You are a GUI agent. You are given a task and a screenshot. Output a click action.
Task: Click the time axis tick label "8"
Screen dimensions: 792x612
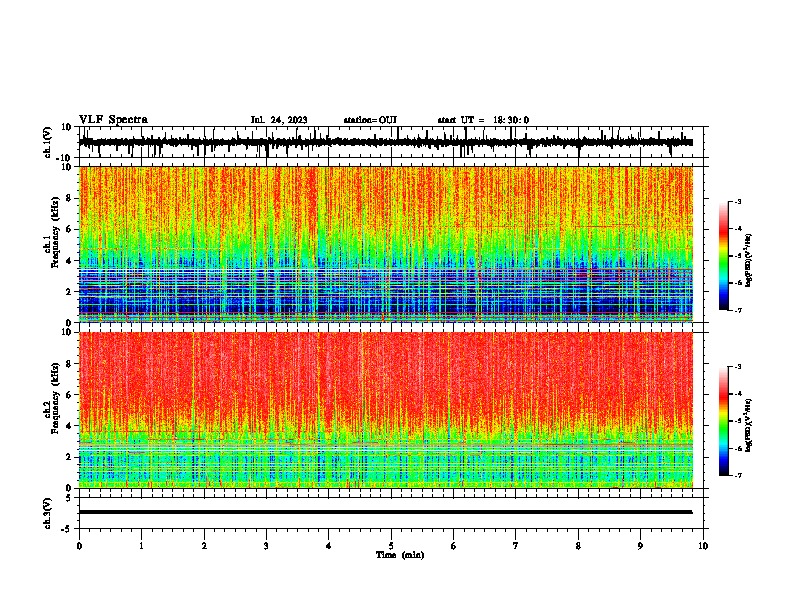[578, 546]
